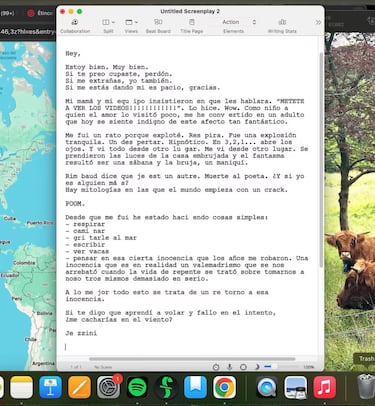Show more toolbar items via chevrons
375x406 pixels.
click(318, 22)
